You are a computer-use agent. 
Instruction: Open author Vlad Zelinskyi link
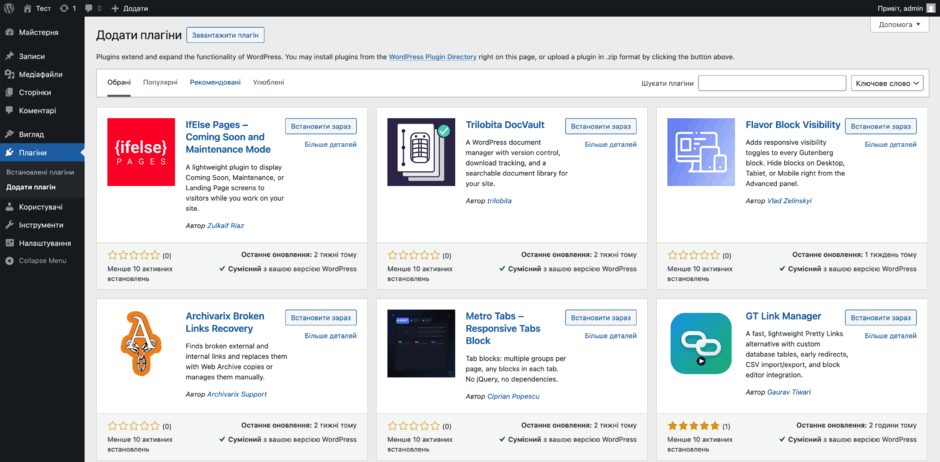point(790,201)
